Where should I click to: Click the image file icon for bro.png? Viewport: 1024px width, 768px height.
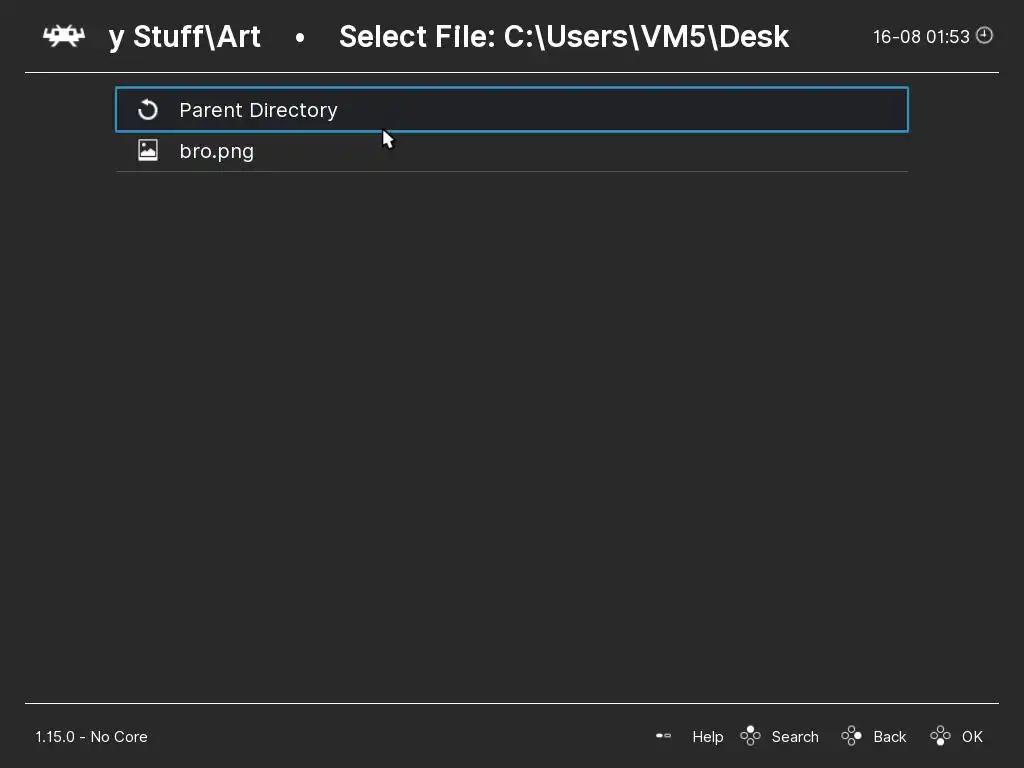[148, 151]
